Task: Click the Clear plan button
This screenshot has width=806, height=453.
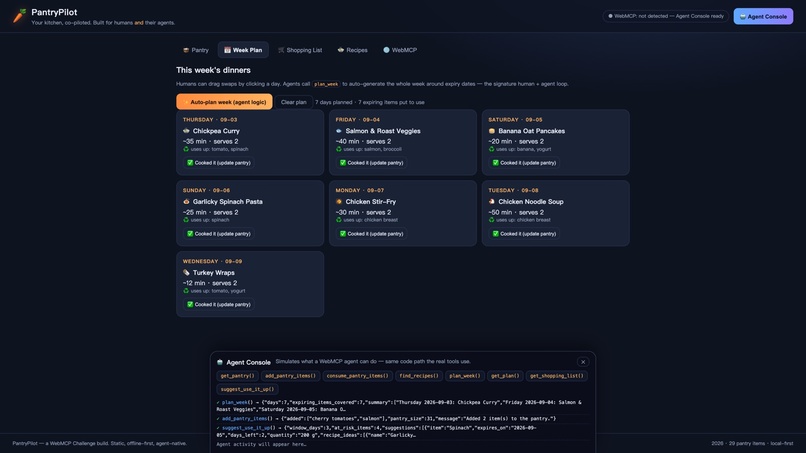Action: (x=294, y=102)
